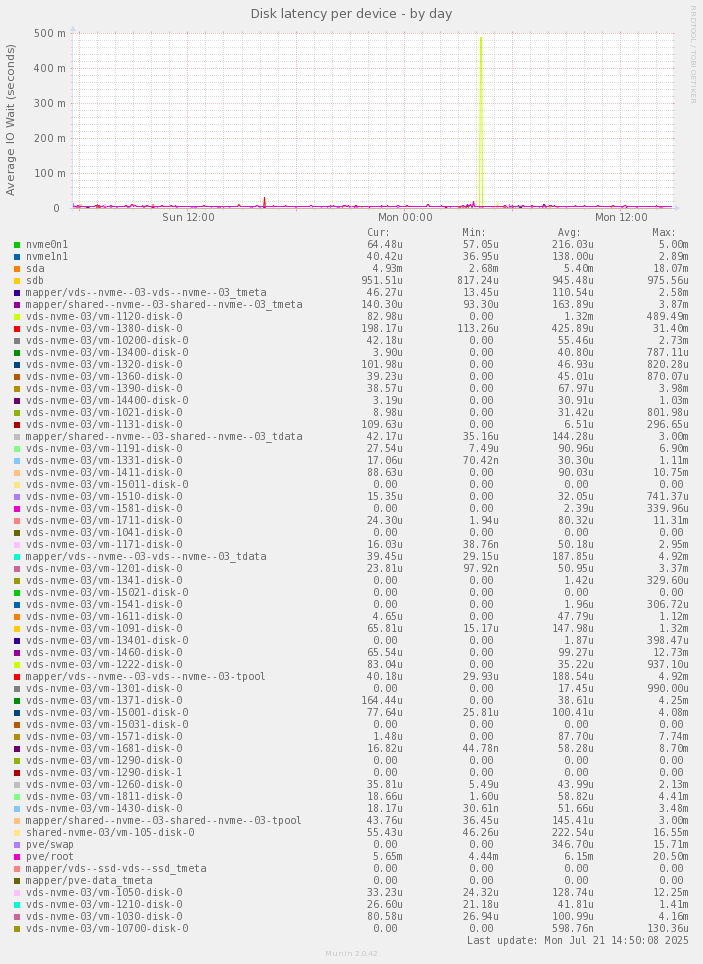Click the '990.00u' max value for vm-1301-disk-0
The width and height of the screenshot is (703, 964).
668,689
